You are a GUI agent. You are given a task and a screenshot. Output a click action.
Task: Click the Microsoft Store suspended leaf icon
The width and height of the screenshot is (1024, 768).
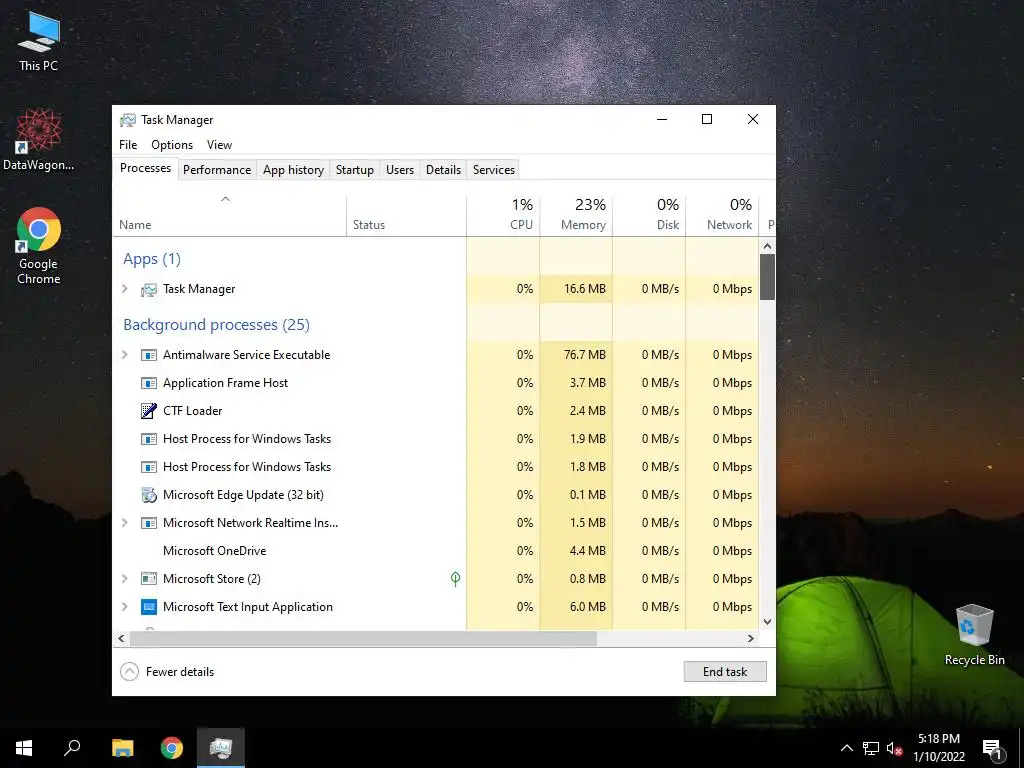pyautogui.click(x=455, y=579)
